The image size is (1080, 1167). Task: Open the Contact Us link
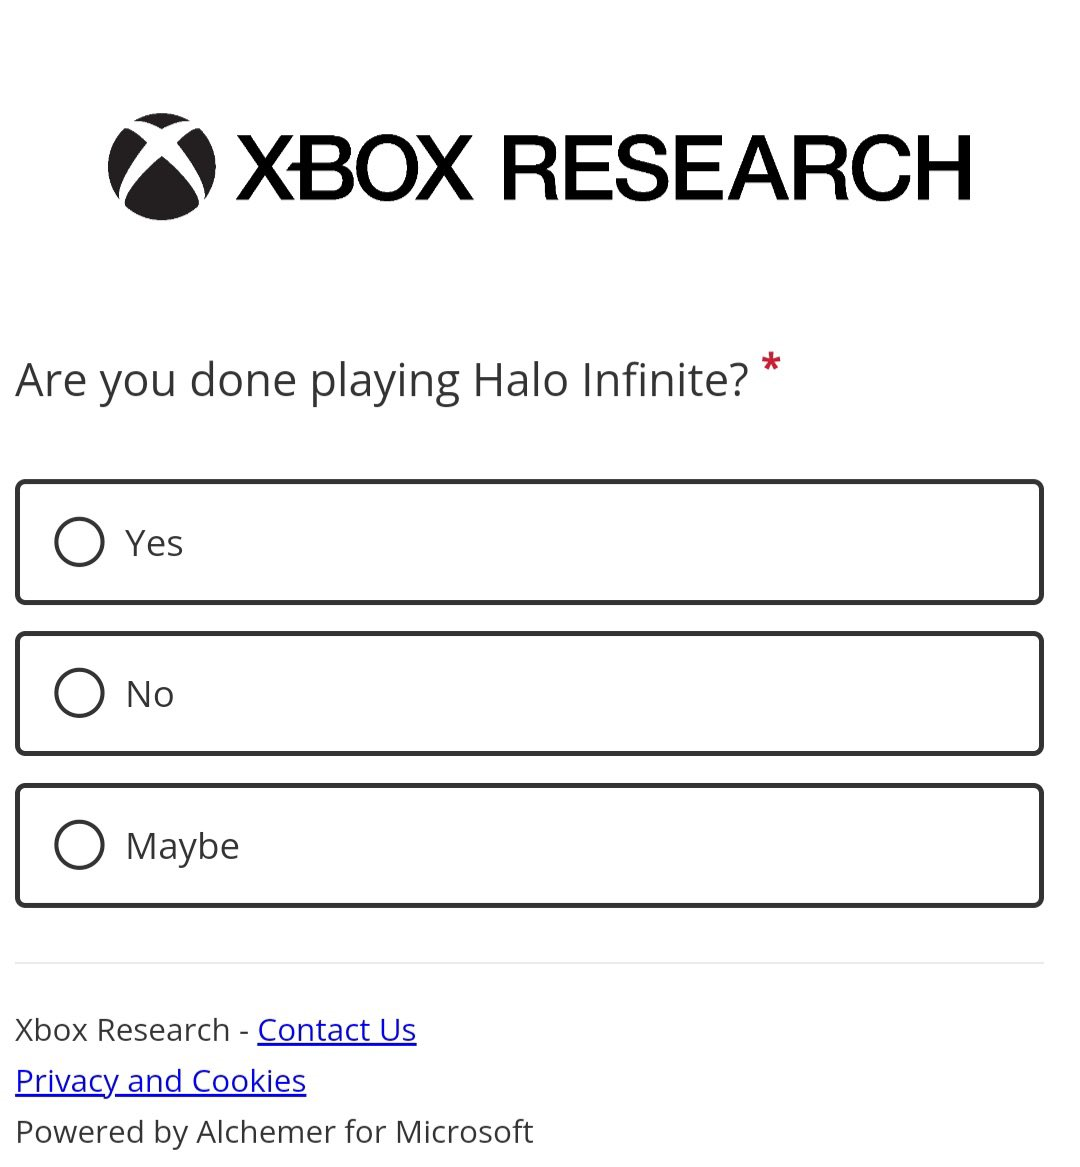[x=336, y=1029]
